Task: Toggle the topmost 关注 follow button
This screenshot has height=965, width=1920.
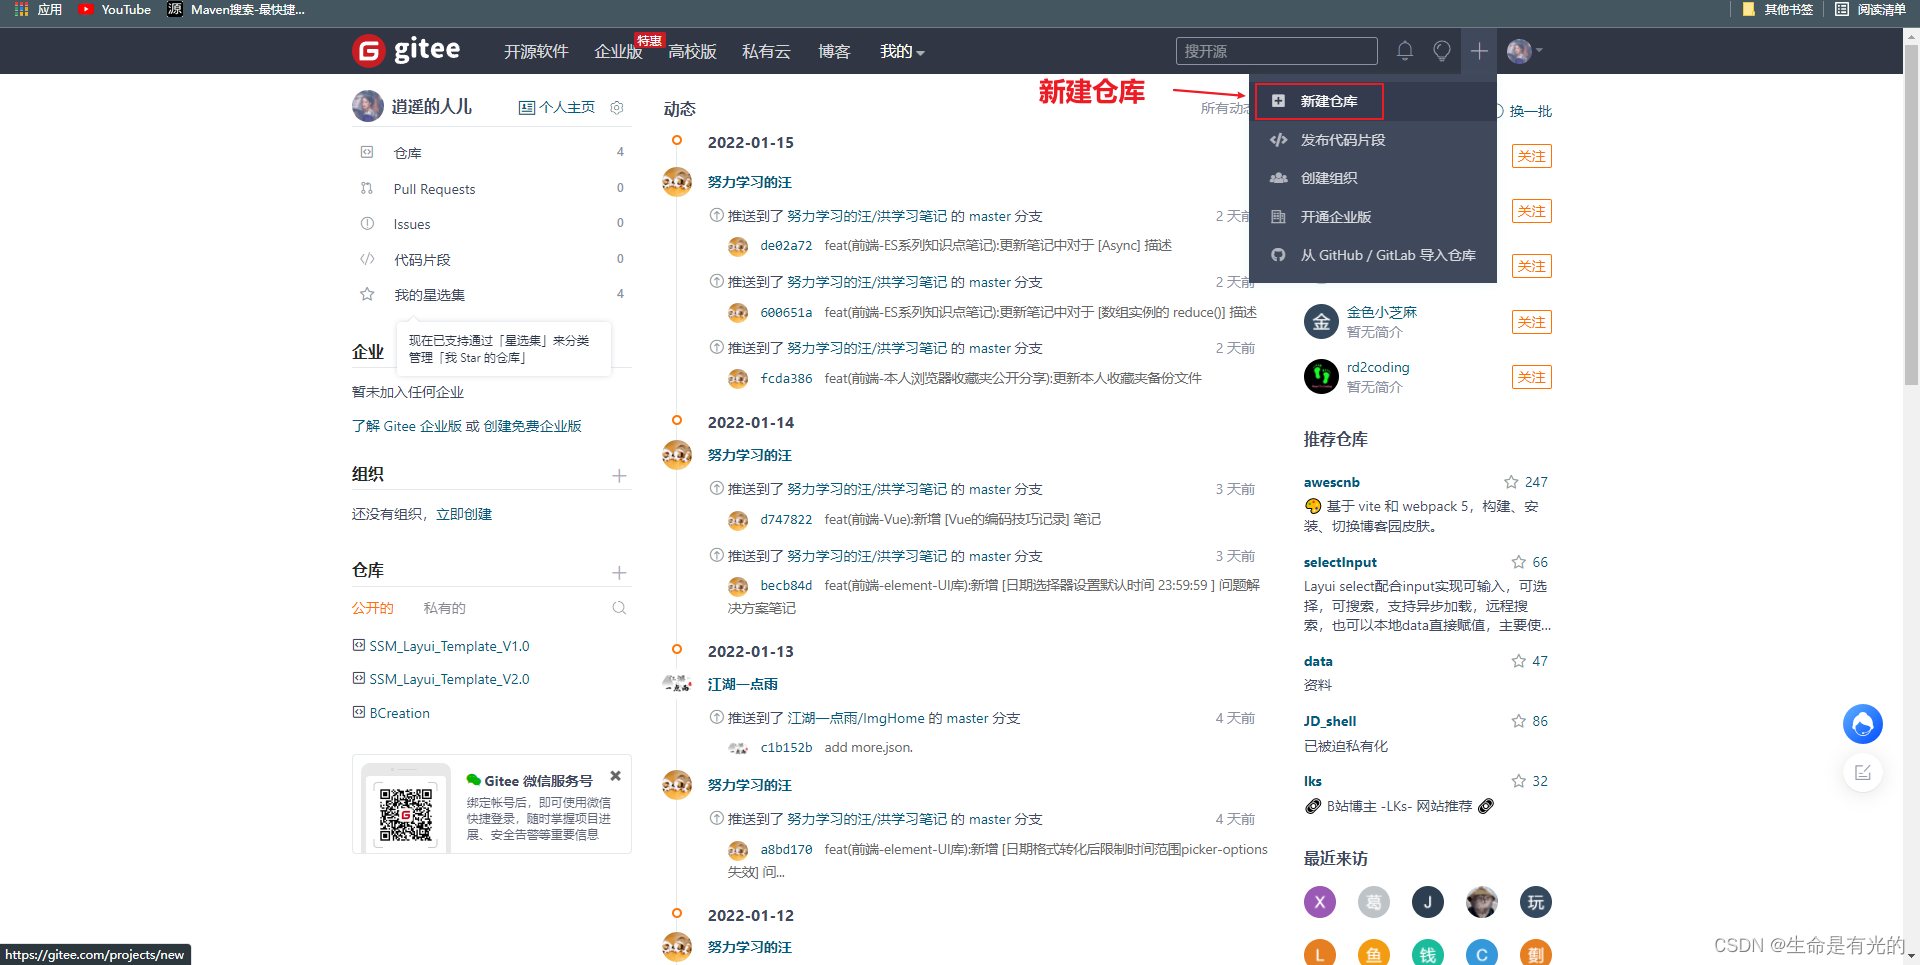Action: click(x=1531, y=156)
